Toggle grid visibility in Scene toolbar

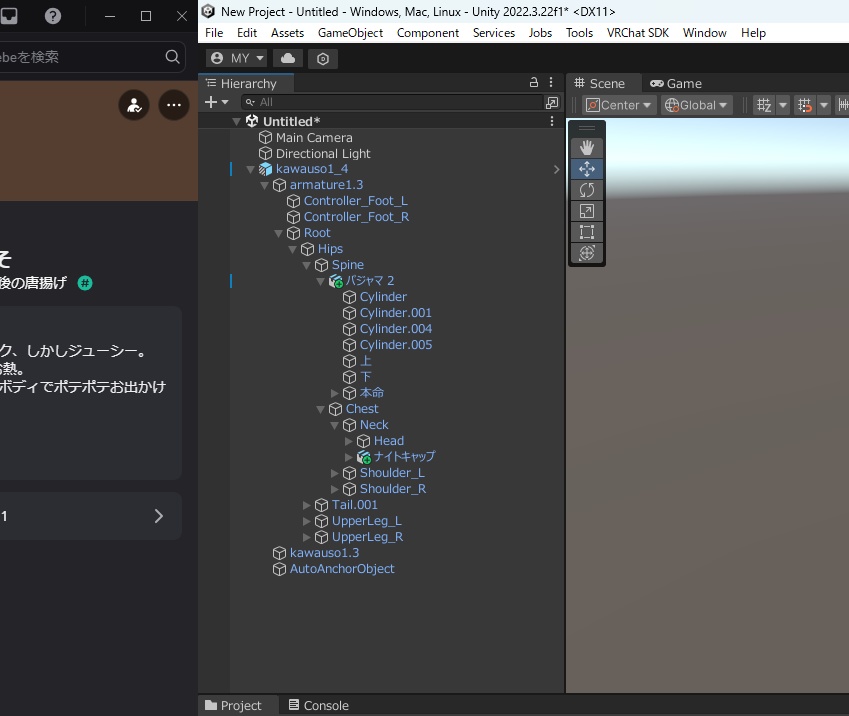[x=764, y=105]
